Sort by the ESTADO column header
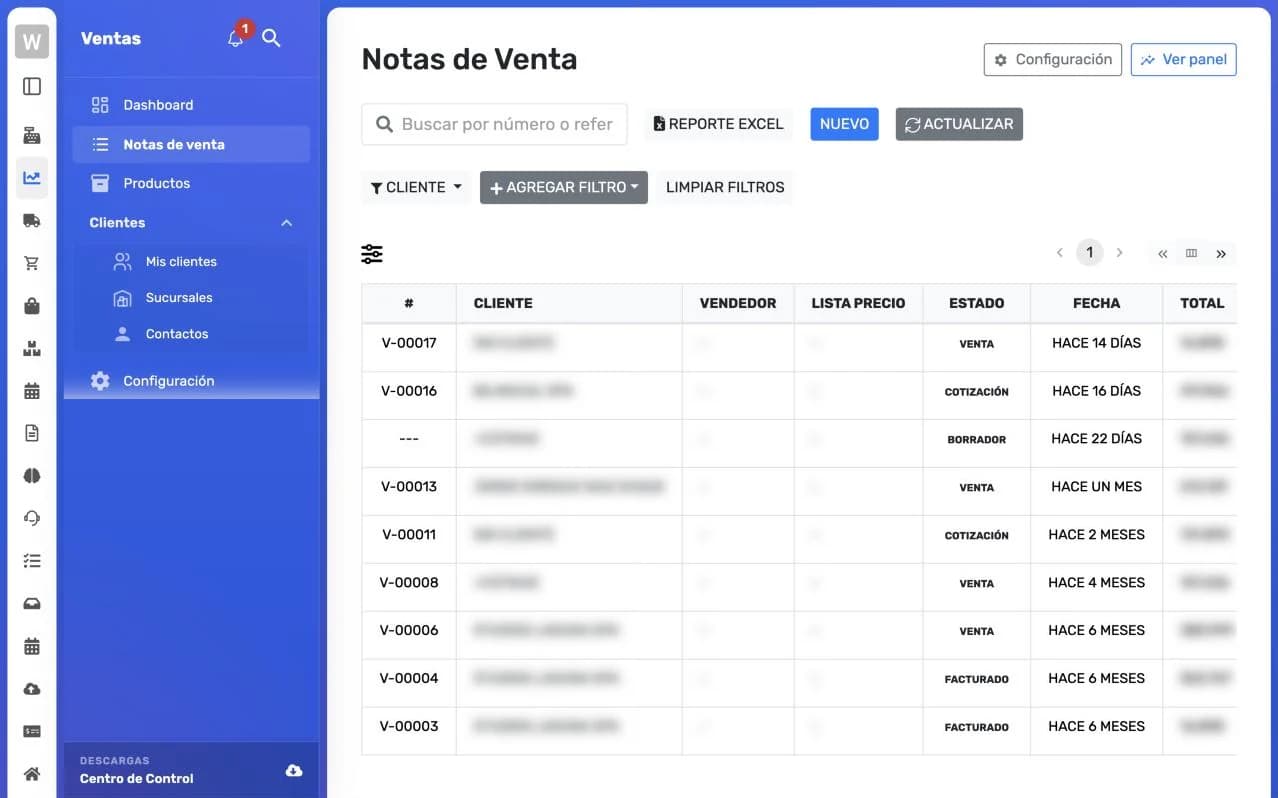 point(976,303)
